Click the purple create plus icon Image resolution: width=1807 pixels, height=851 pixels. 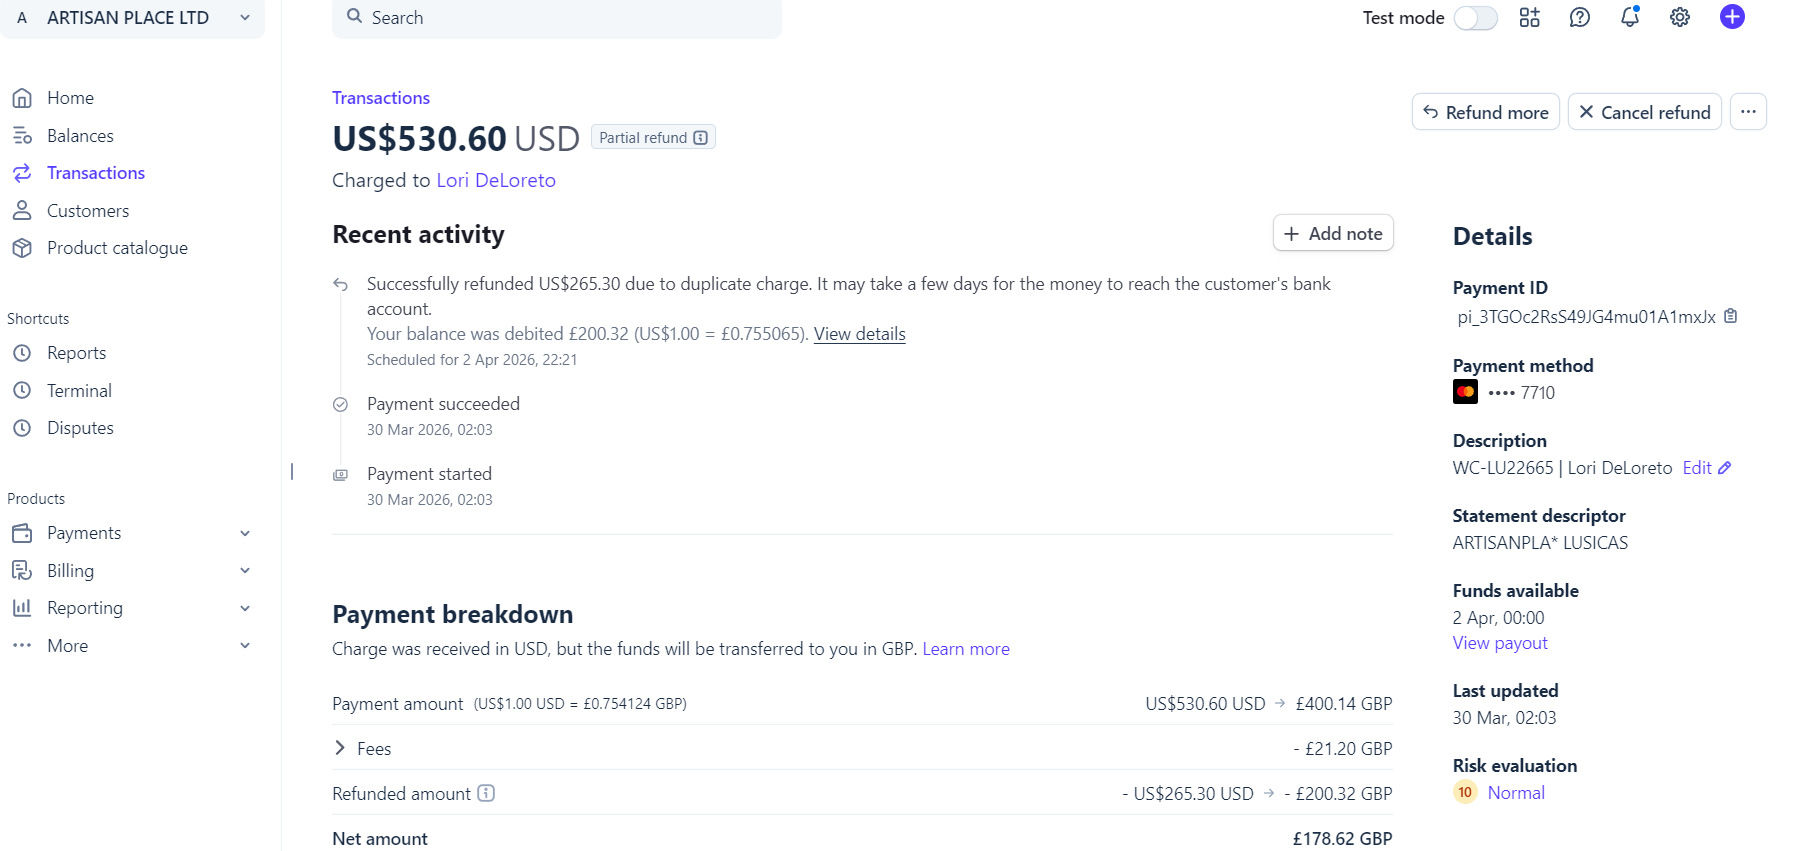1732,17
